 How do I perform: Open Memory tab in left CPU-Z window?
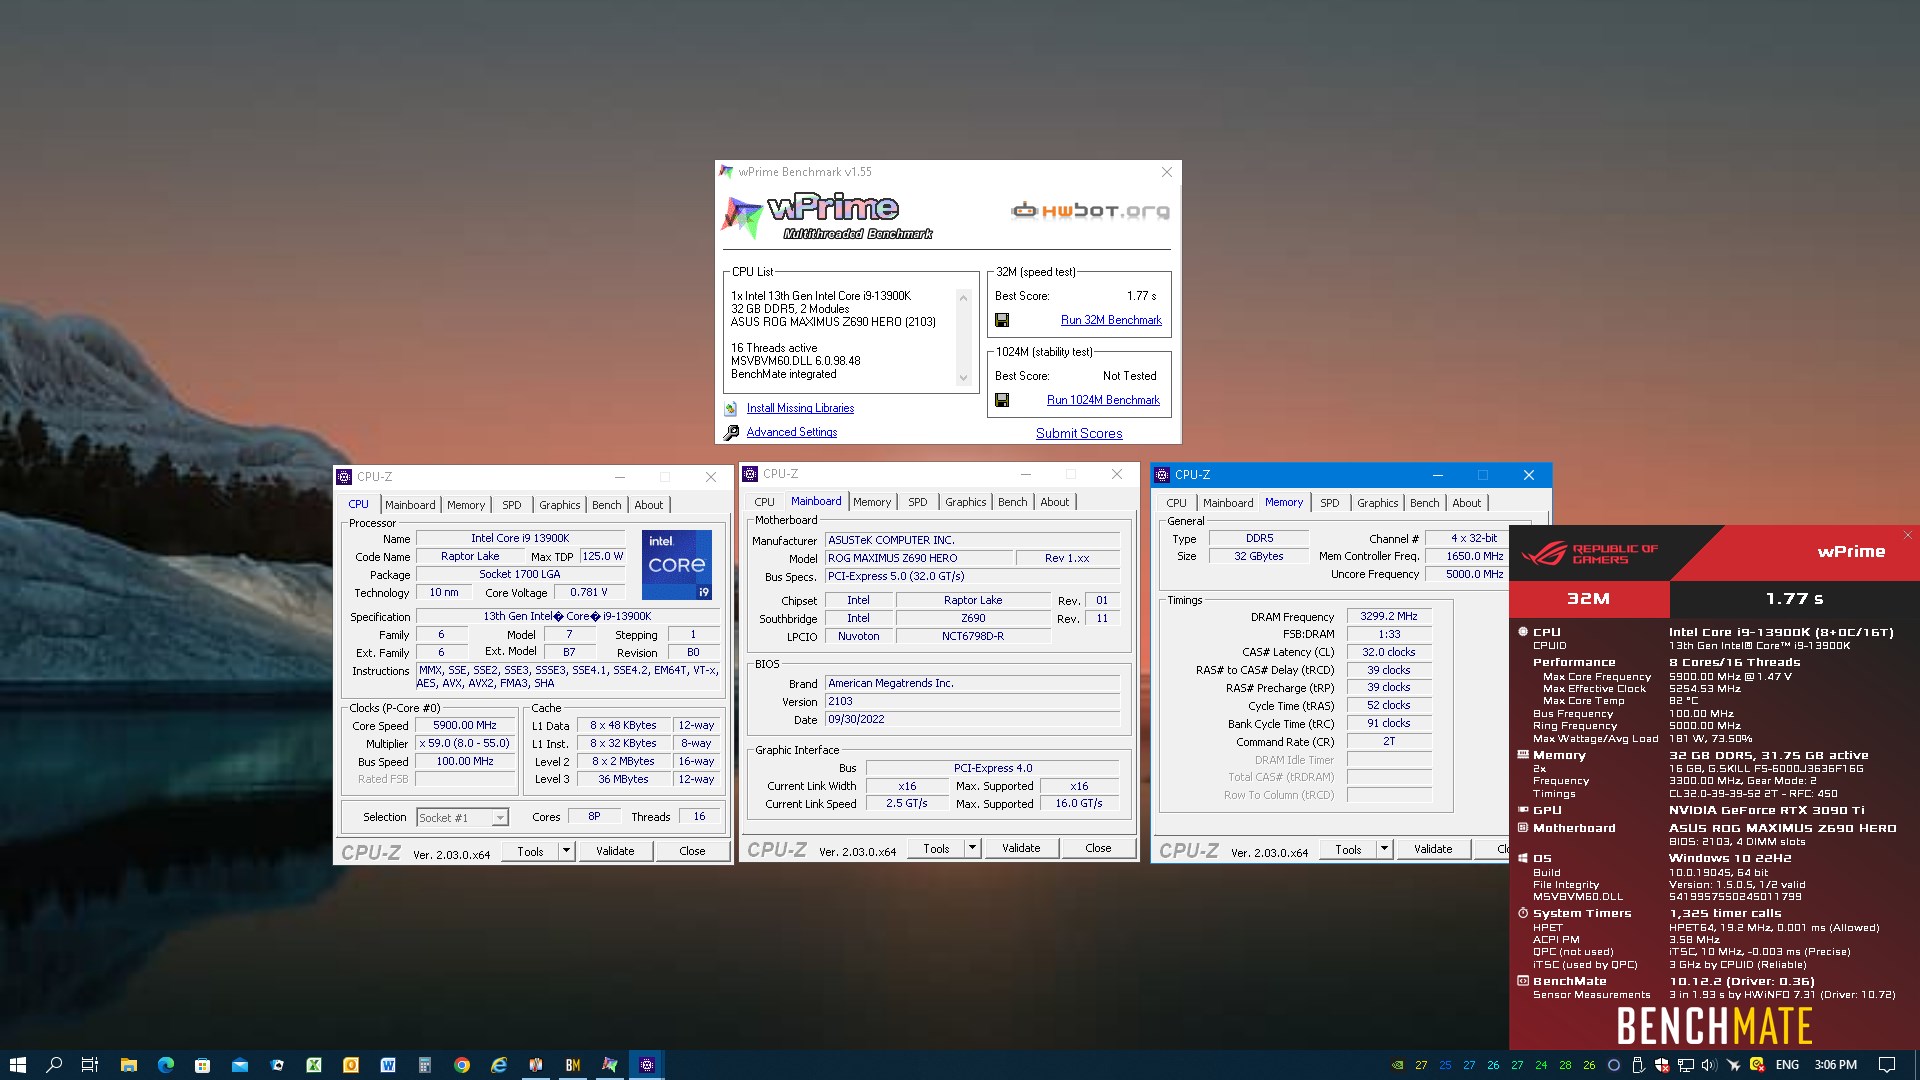click(x=466, y=505)
